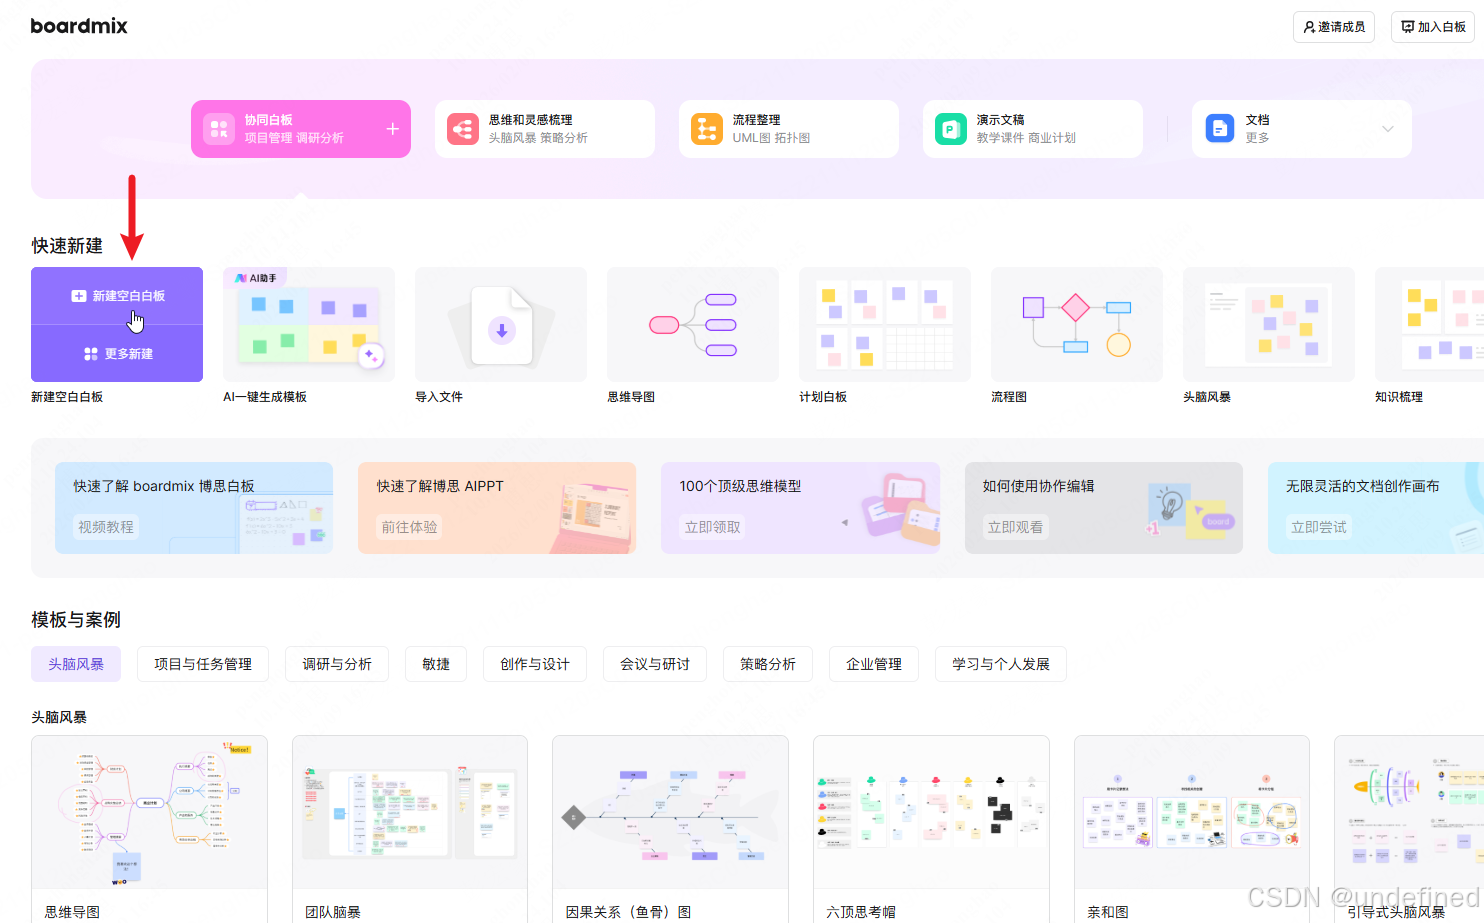Select the 会议与研讨 category tab
The height and width of the screenshot is (923, 1484).
click(x=655, y=664)
